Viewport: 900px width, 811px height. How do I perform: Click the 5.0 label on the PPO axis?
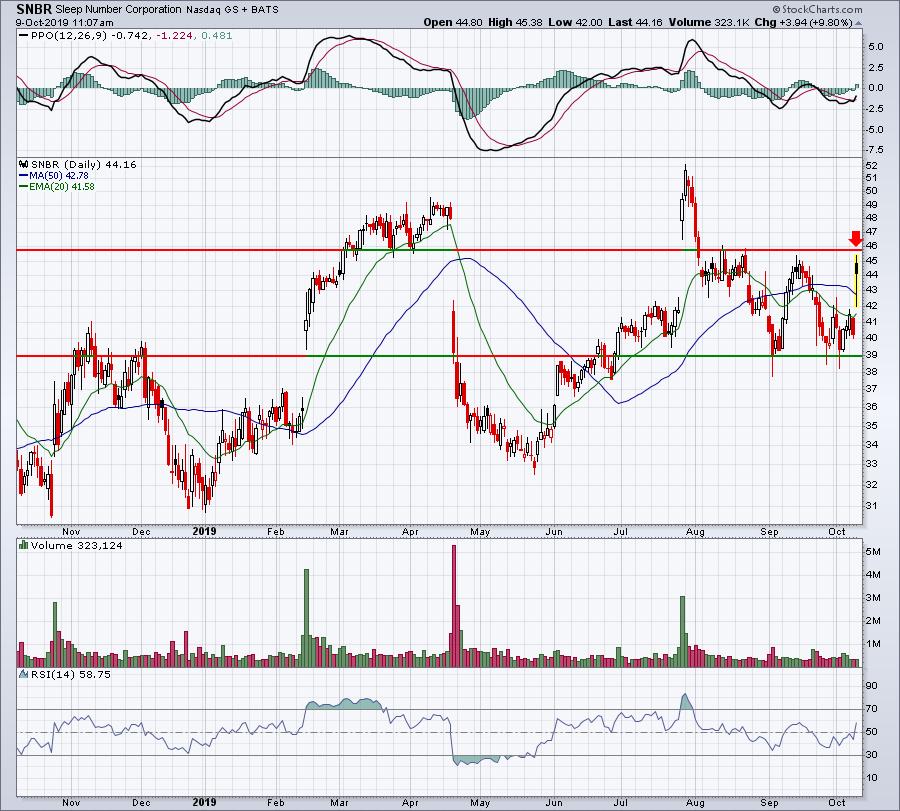pos(875,46)
